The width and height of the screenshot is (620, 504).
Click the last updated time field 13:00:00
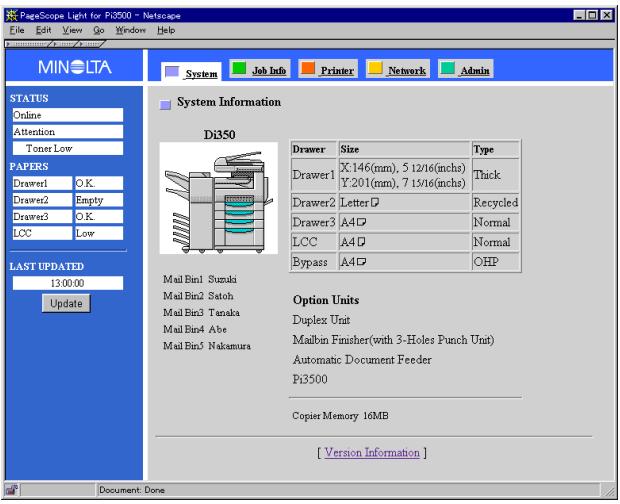click(68, 283)
